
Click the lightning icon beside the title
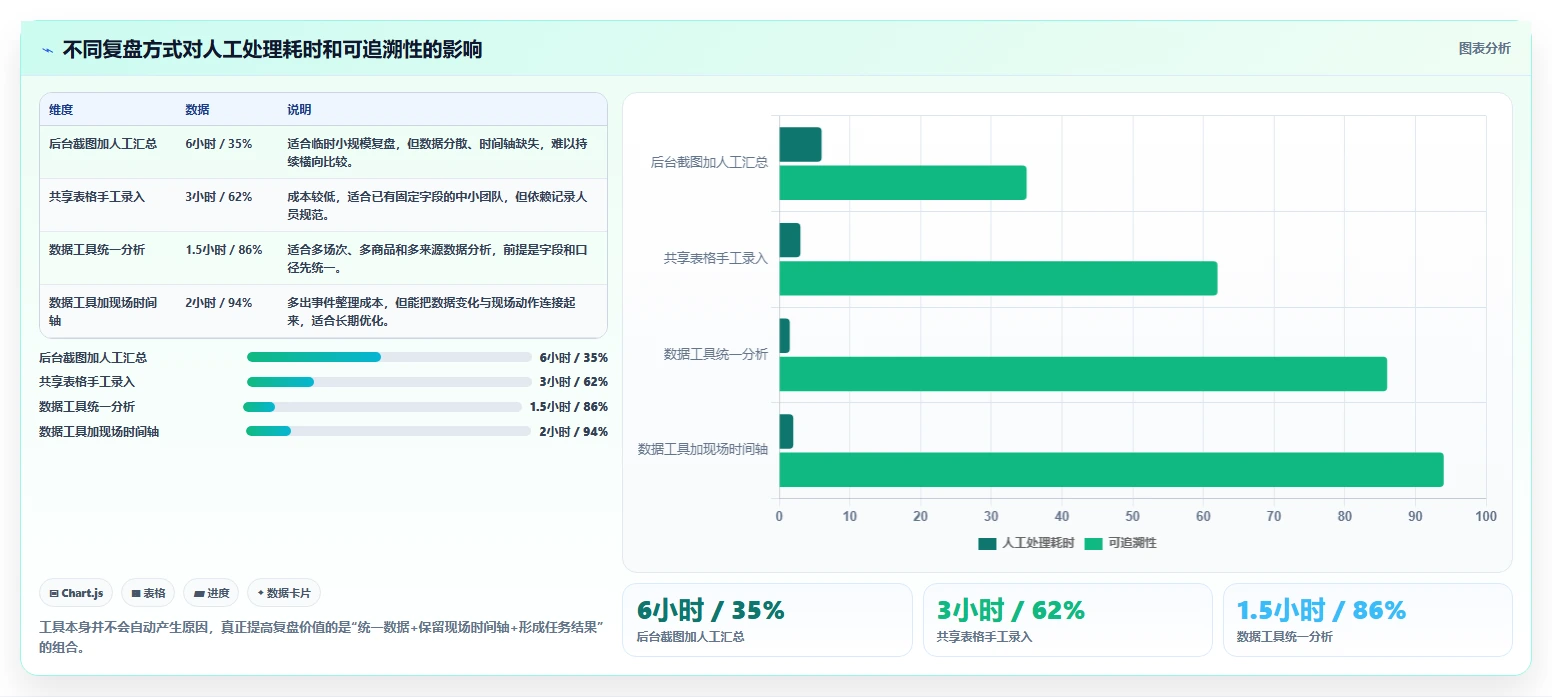coord(47,49)
